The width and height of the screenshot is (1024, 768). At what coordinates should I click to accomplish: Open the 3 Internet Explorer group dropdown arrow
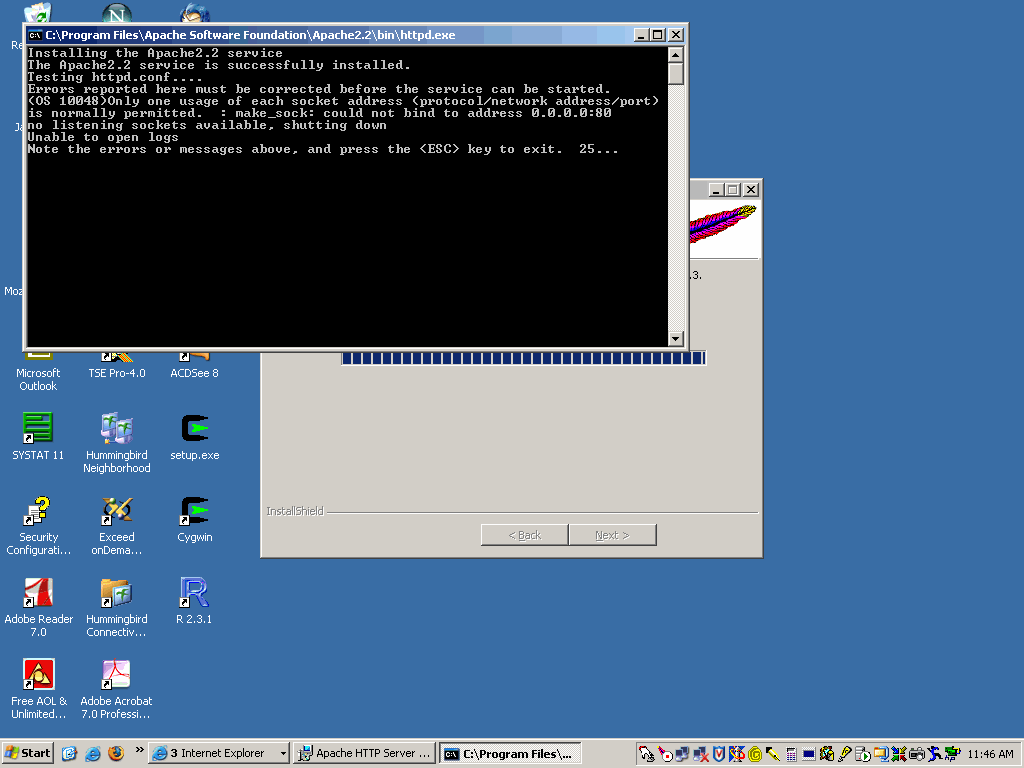pos(283,754)
